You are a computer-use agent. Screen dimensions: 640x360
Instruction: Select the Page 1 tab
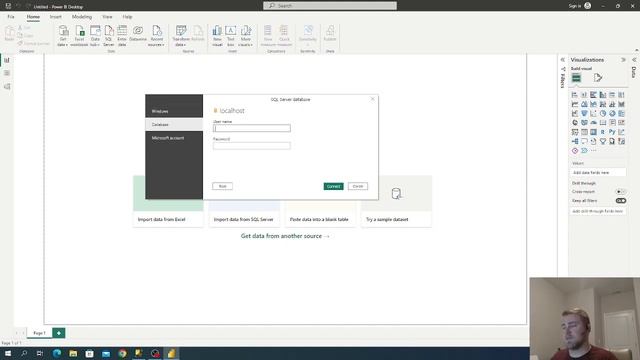[39, 333]
